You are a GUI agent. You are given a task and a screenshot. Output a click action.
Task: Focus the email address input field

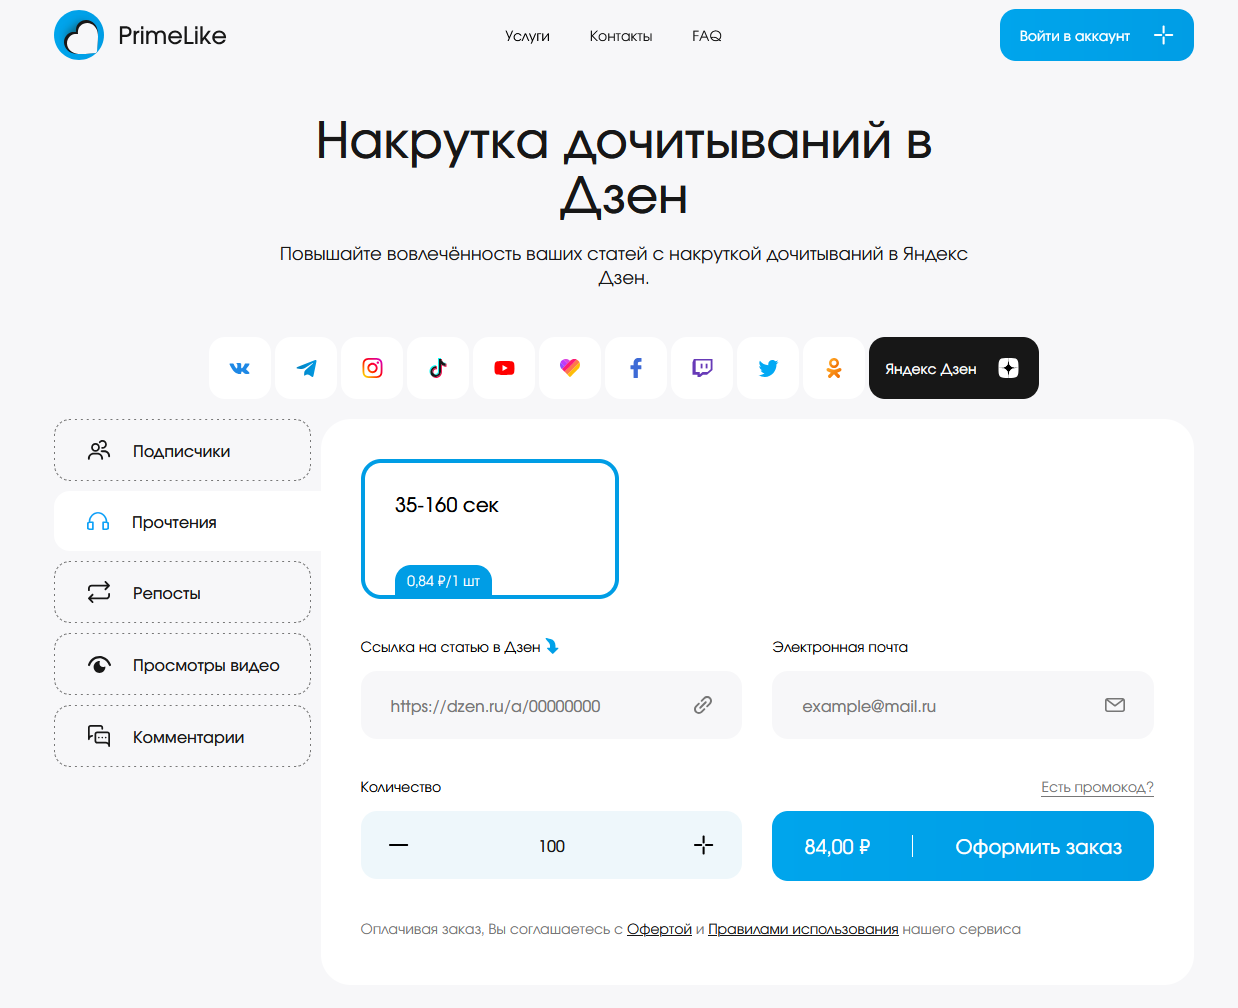(x=963, y=705)
